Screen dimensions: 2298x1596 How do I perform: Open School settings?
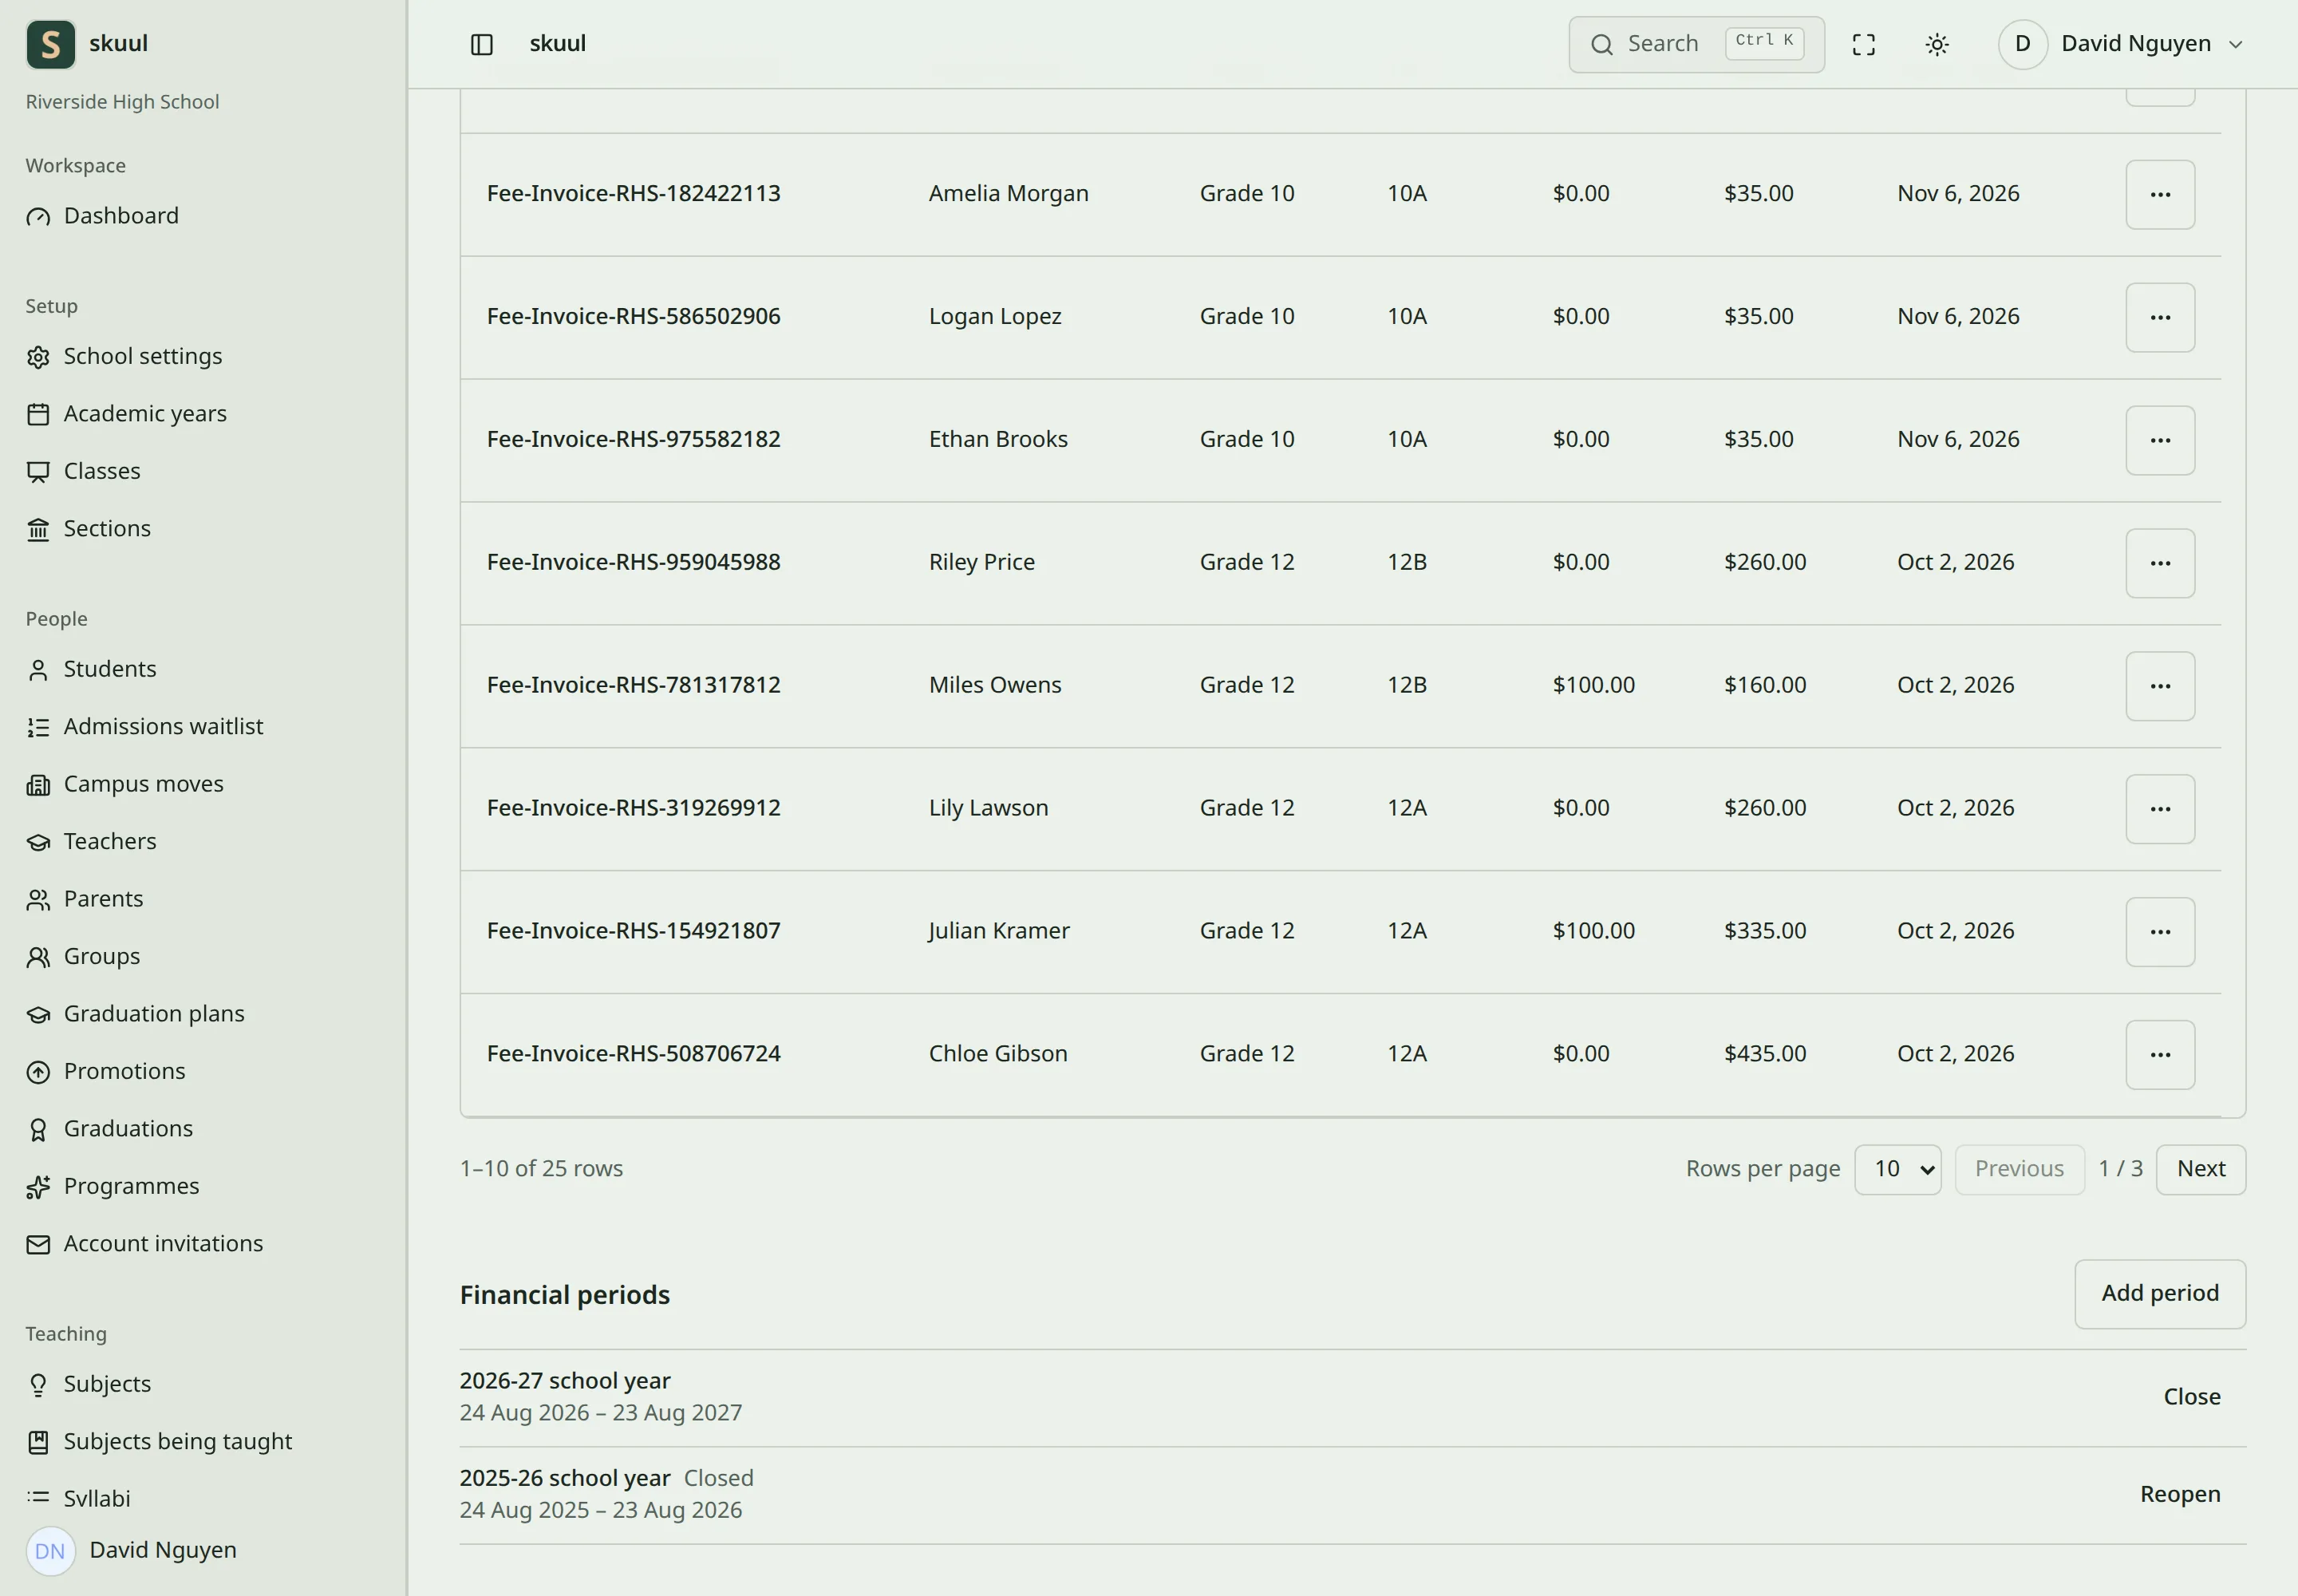(124, 357)
